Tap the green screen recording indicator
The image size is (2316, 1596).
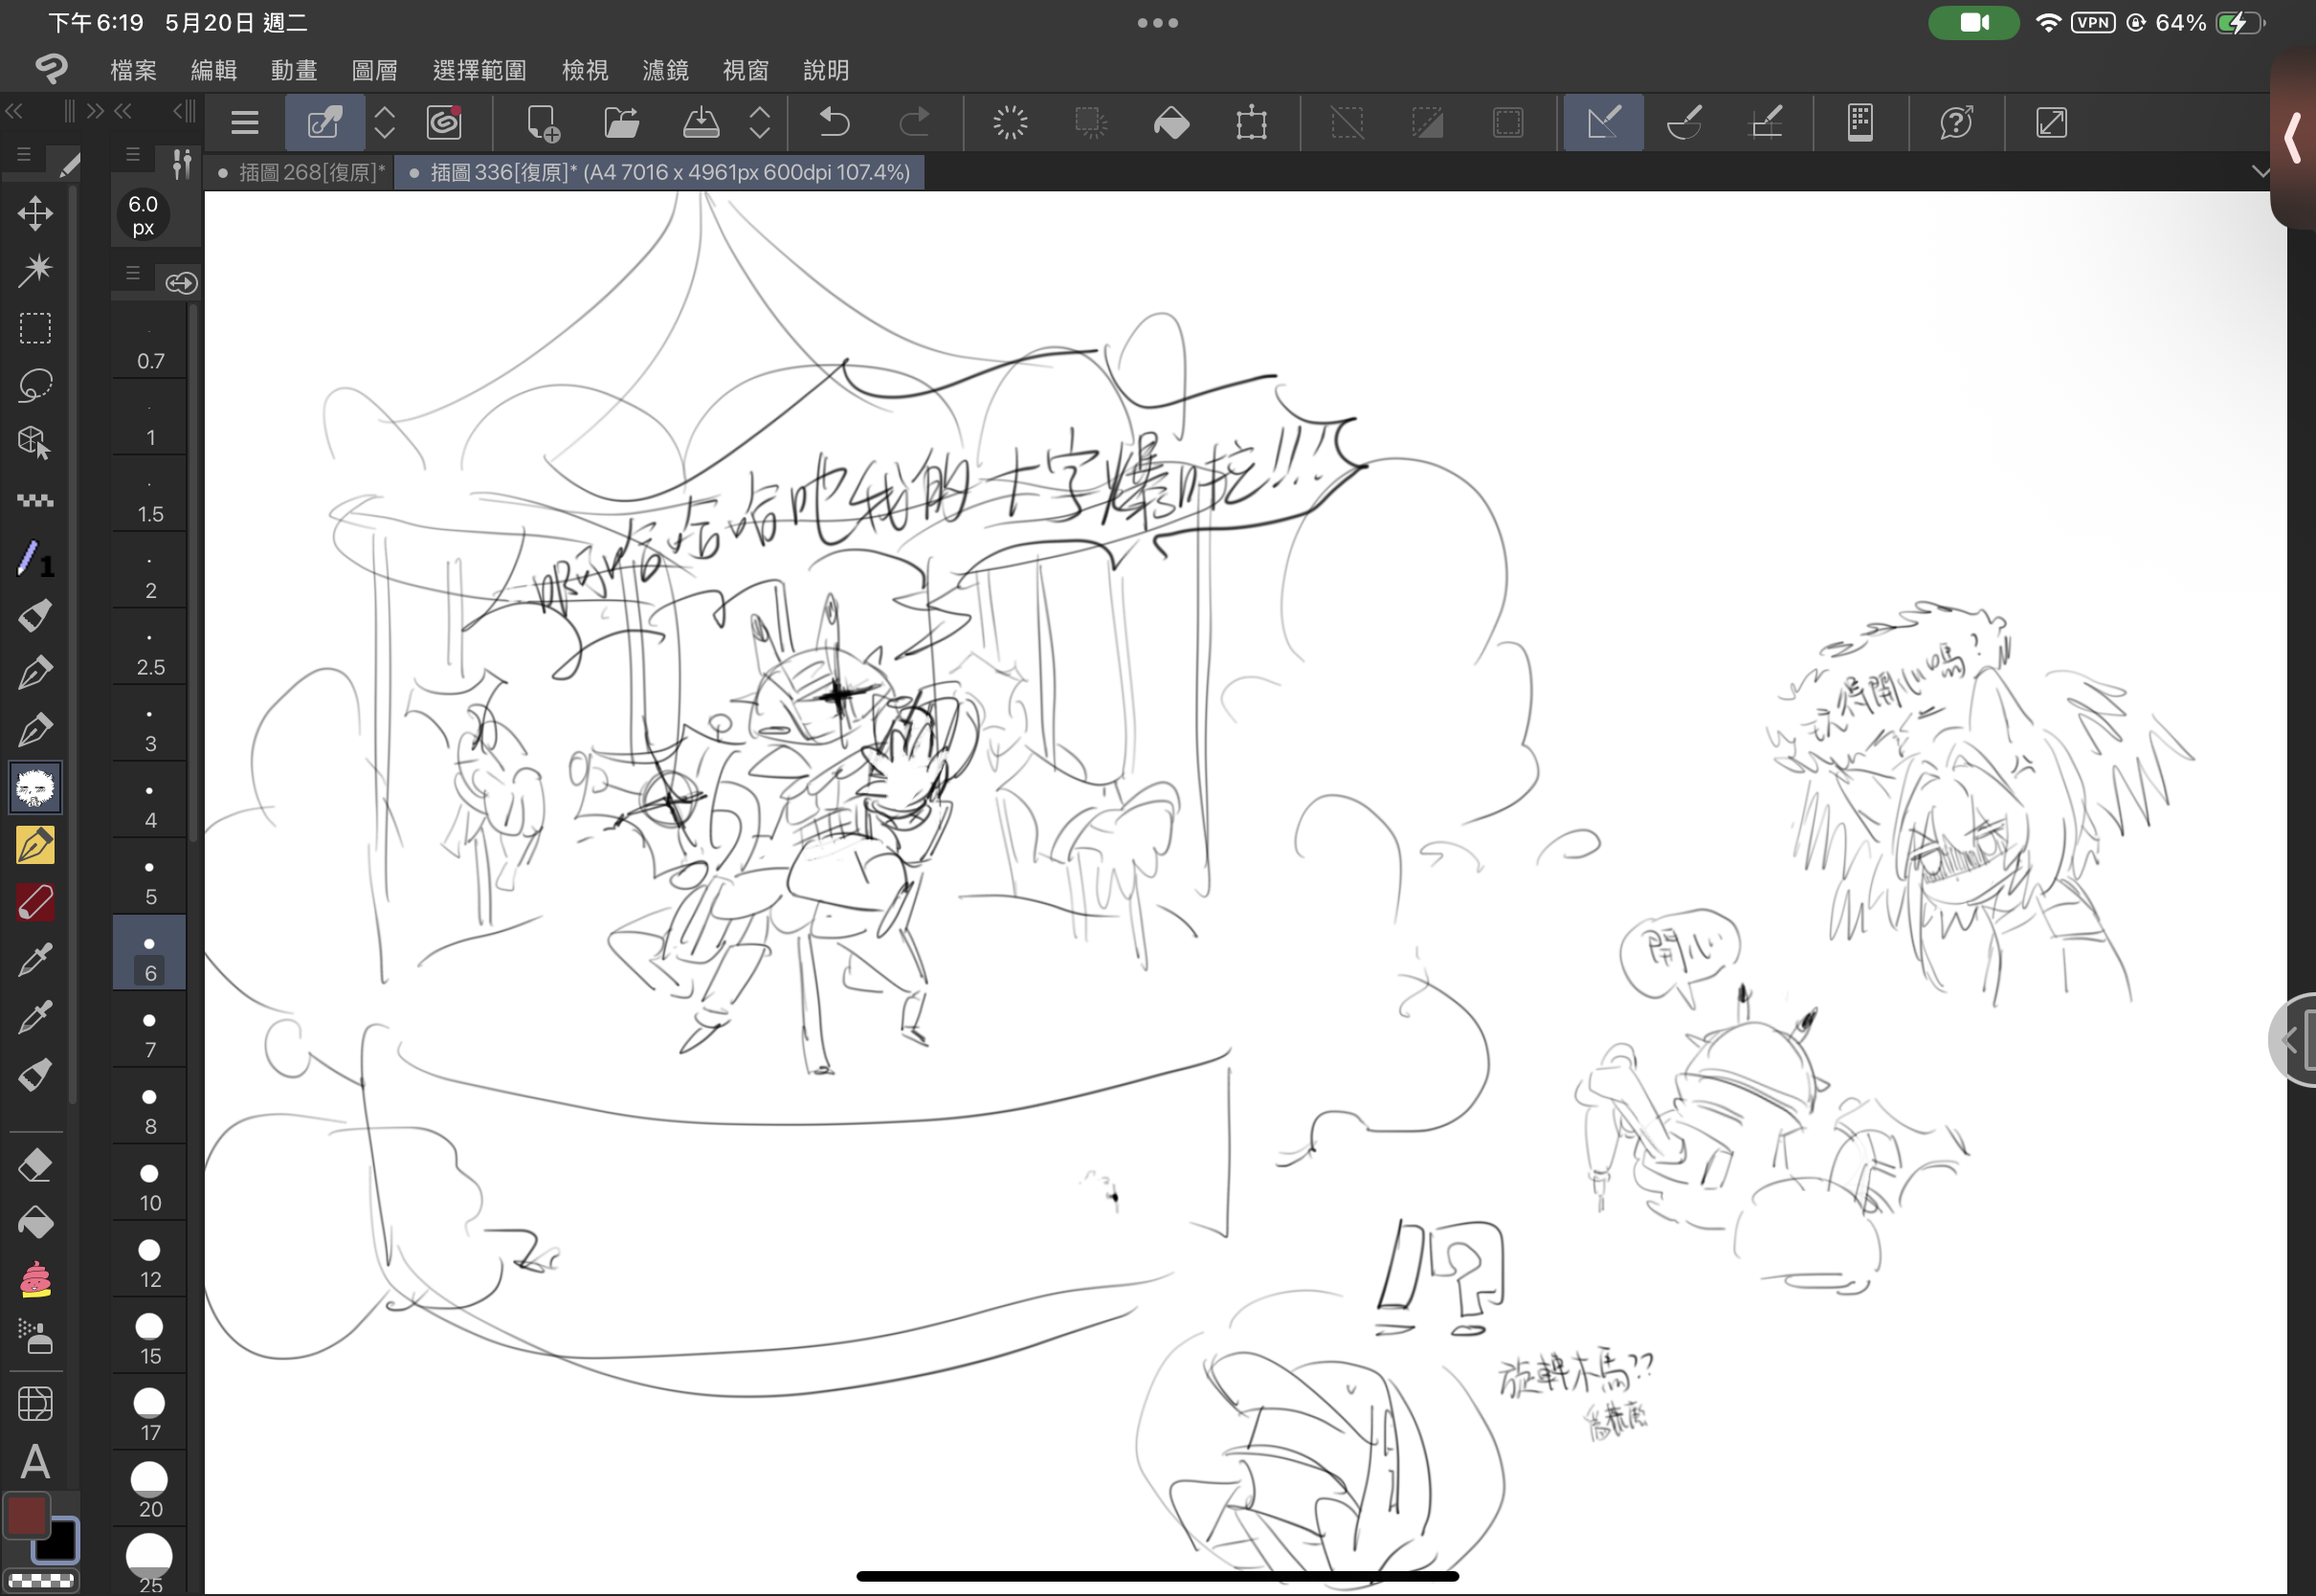[1973, 22]
